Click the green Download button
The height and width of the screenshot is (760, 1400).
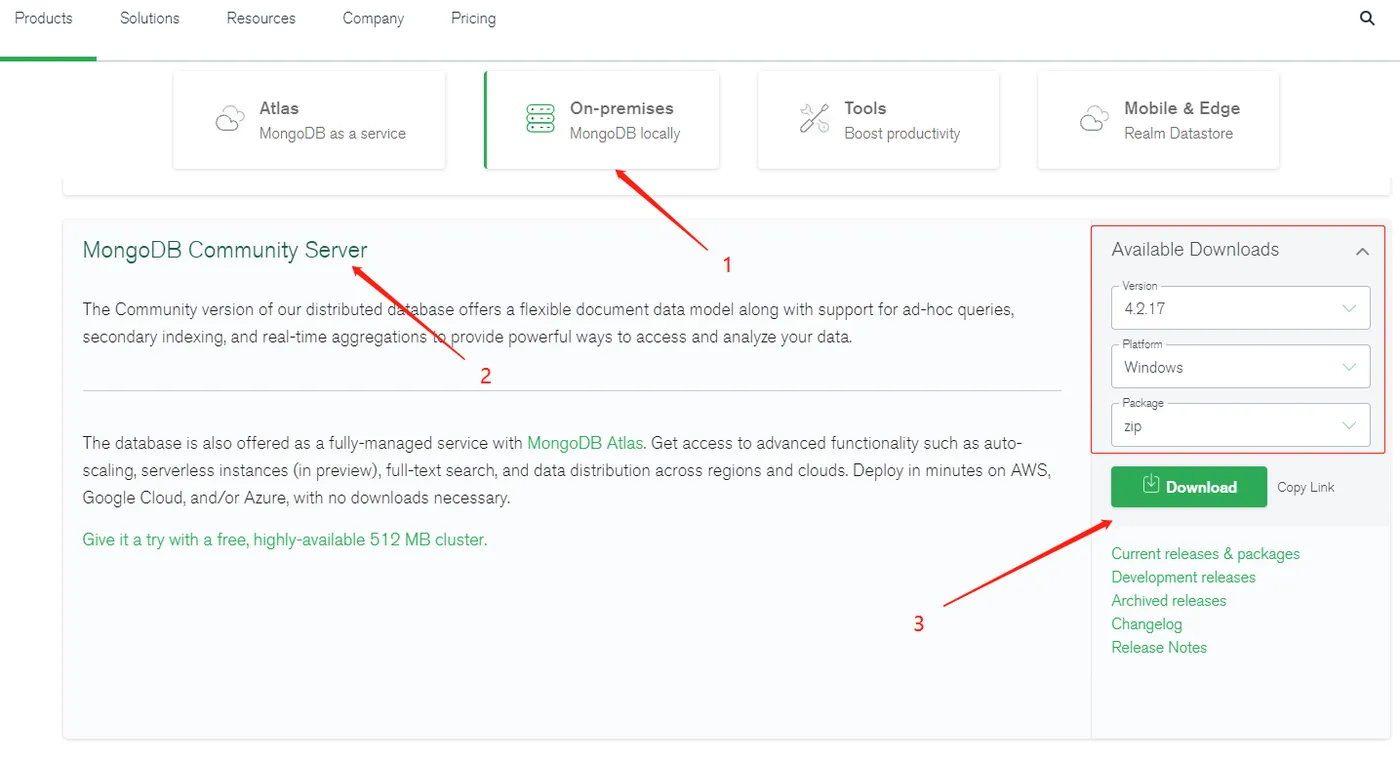point(1189,487)
